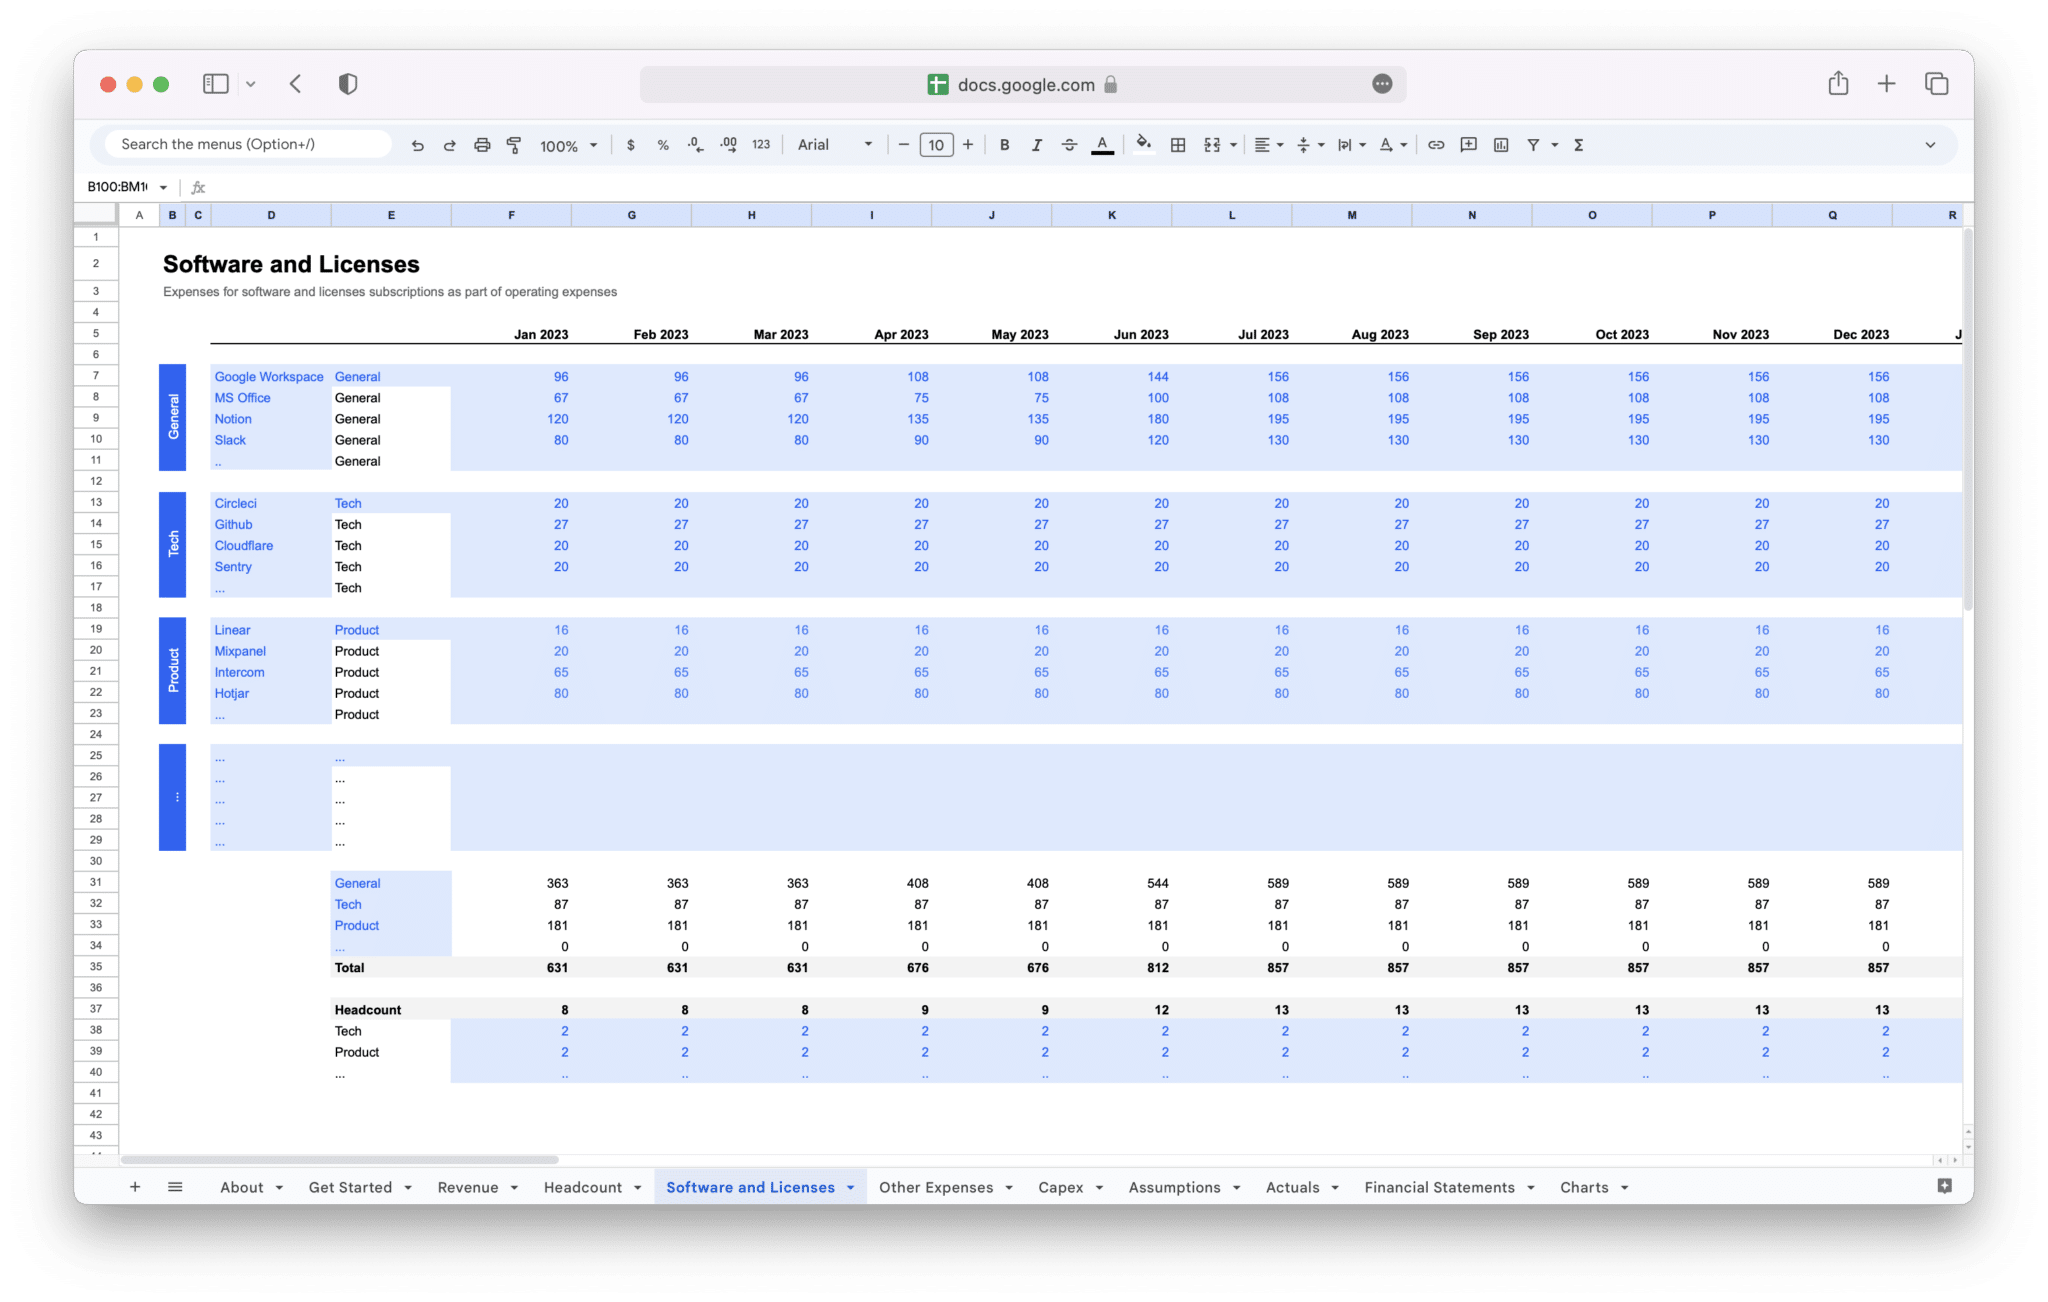The image size is (2048, 1302).
Task: Switch to the Revenue sheet tab
Action: click(x=468, y=1187)
